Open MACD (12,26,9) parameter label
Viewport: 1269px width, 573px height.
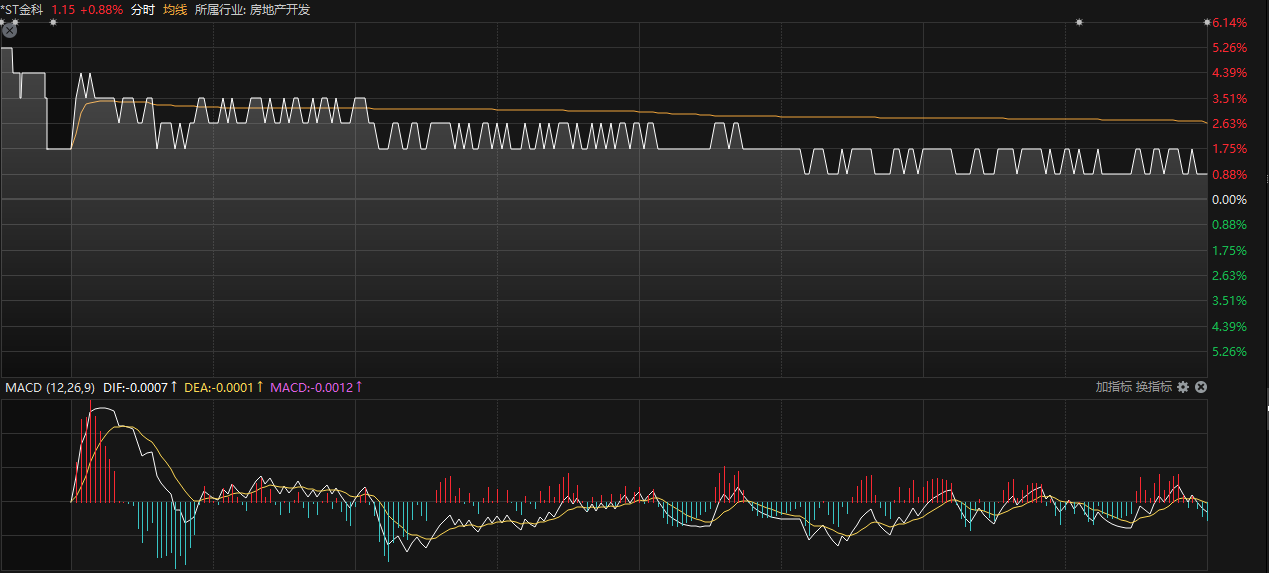click(51, 387)
